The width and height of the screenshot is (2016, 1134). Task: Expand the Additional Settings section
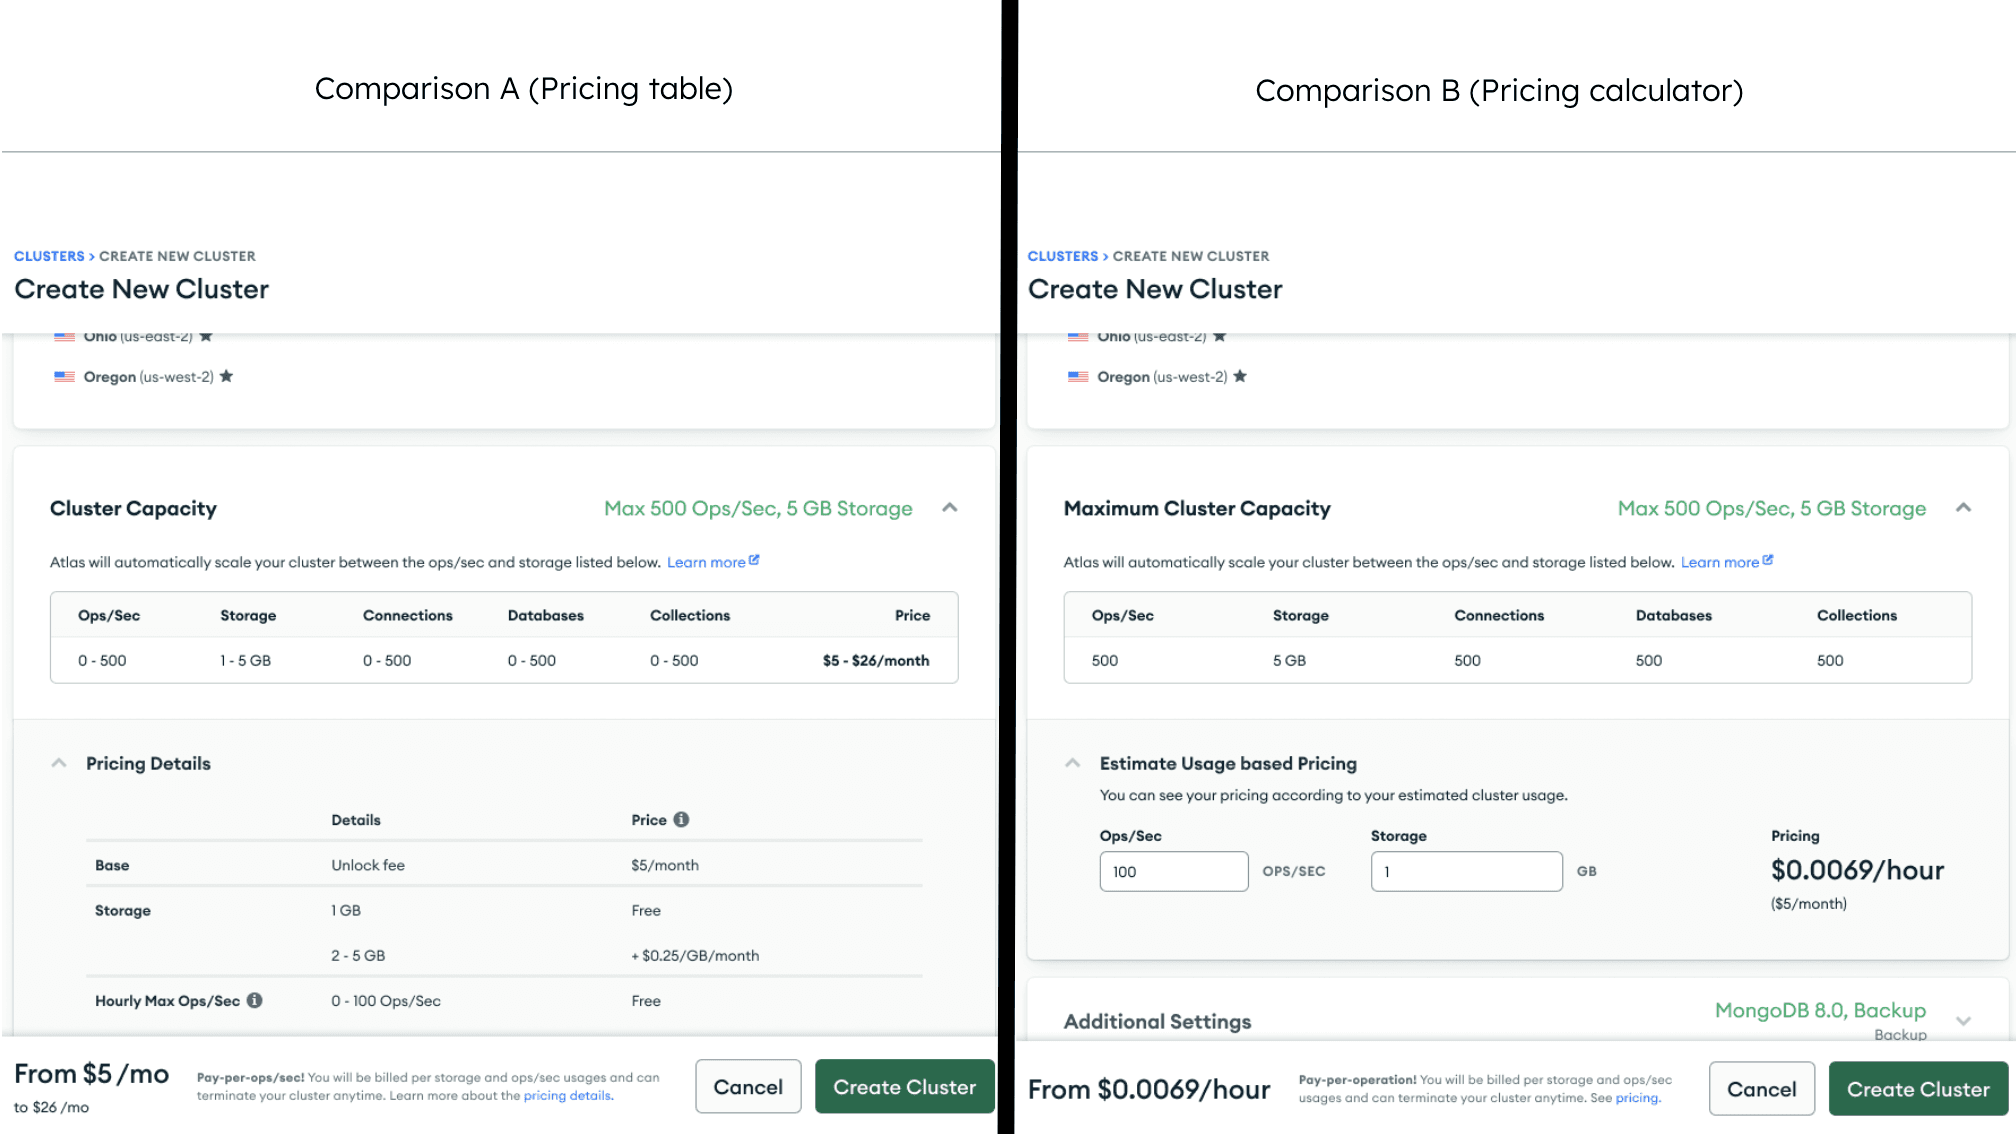(x=1964, y=1021)
